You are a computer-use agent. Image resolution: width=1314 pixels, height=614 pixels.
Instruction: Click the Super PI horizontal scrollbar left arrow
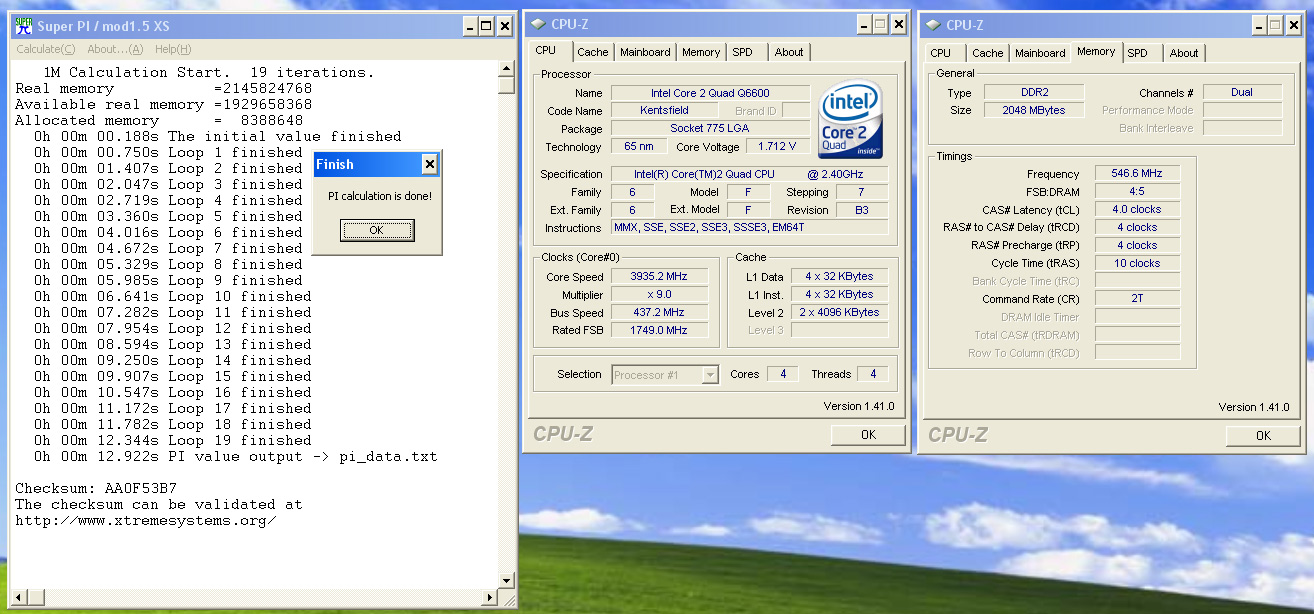pyautogui.click(x=19, y=597)
